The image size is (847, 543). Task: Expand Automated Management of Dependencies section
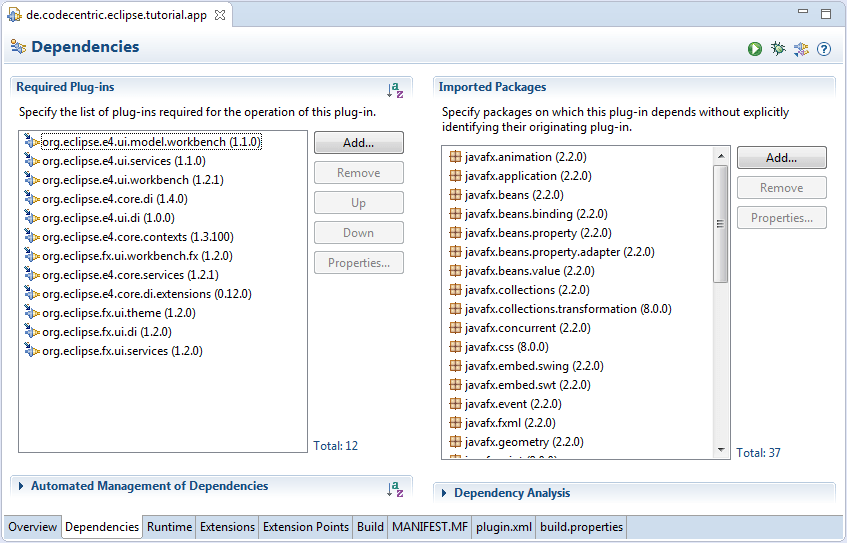[x=22, y=486]
